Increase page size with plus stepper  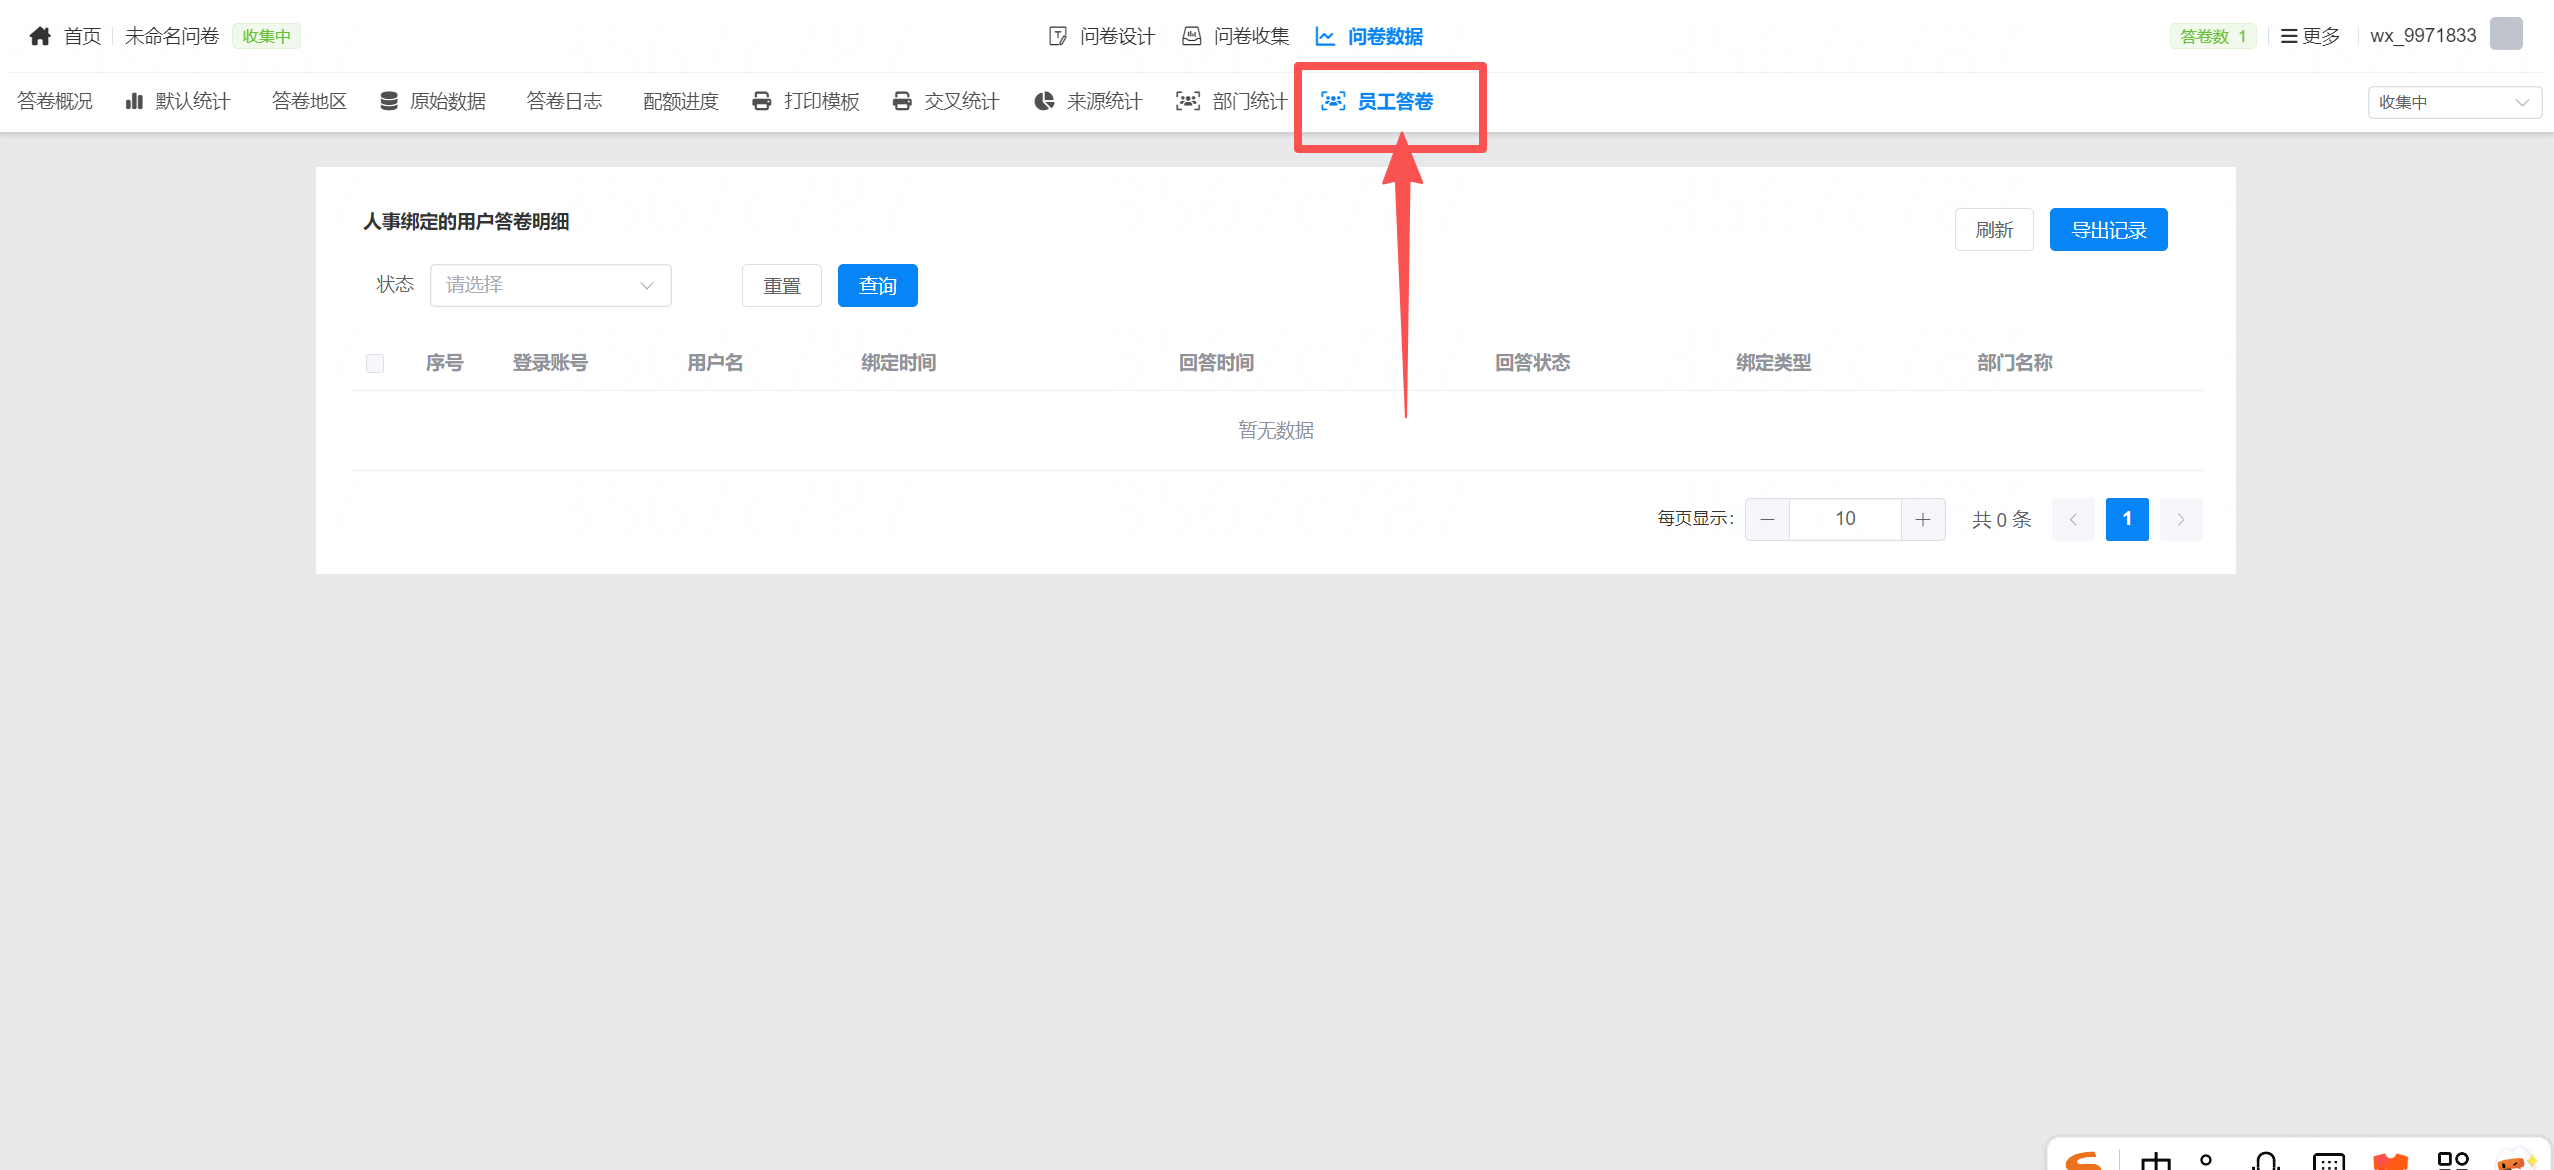click(1922, 519)
